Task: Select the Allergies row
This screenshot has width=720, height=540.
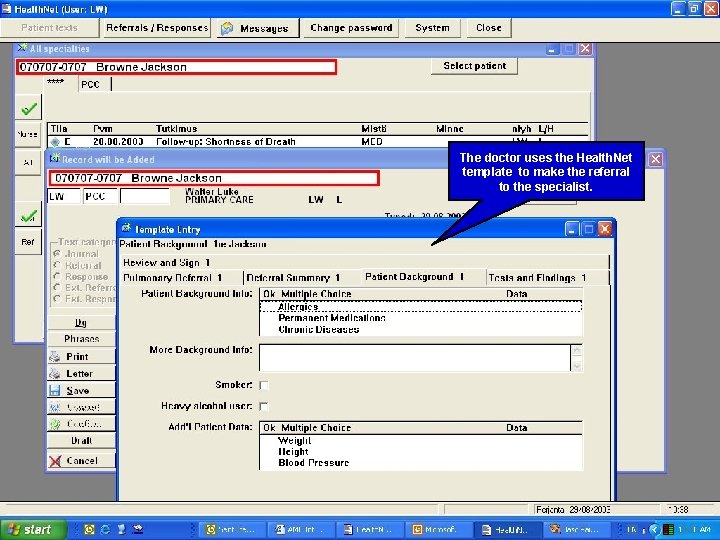Action: [x=421, y=307]
